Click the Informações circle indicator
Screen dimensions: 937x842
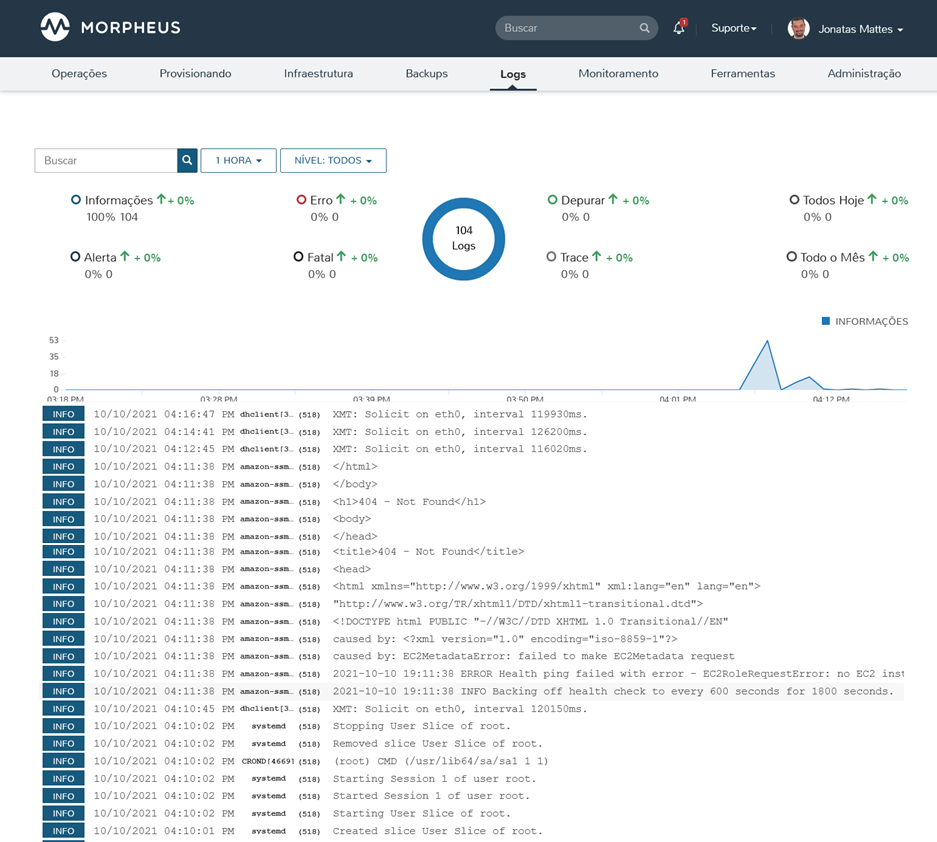[76, 200]
